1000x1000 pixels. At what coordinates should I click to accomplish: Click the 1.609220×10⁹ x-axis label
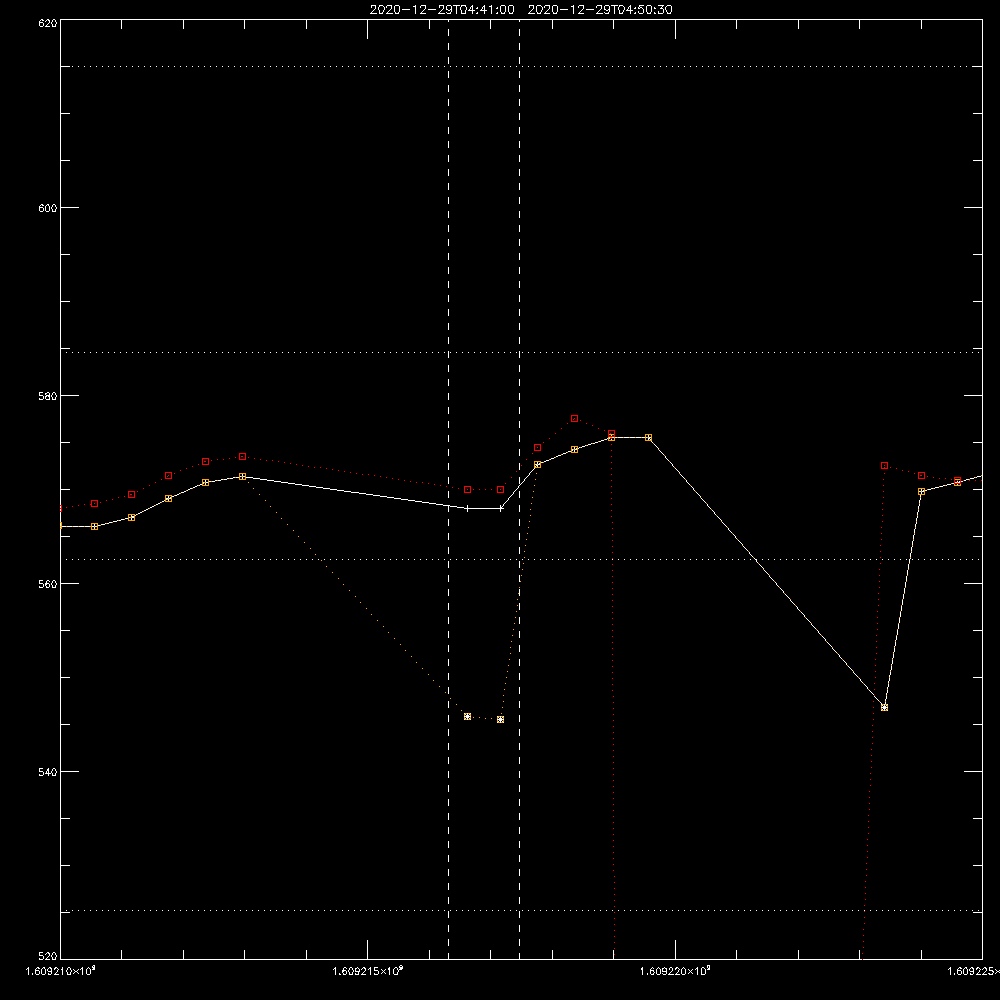(675, 971)
